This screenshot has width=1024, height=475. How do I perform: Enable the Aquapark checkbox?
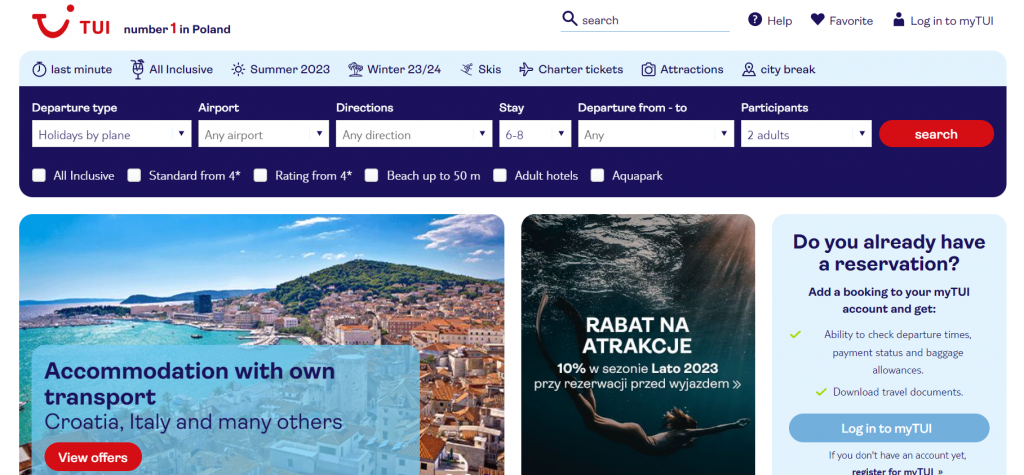click(x=598, y=175)
